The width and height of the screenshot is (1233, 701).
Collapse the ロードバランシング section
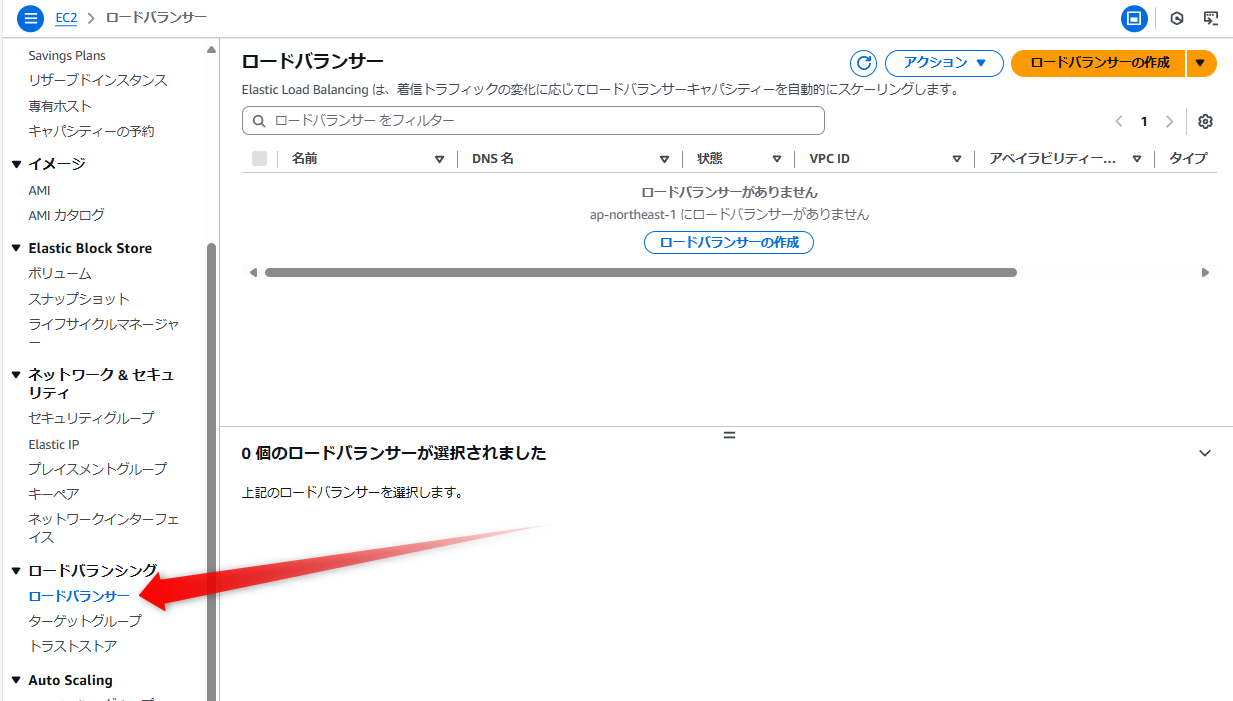(16, 571)
